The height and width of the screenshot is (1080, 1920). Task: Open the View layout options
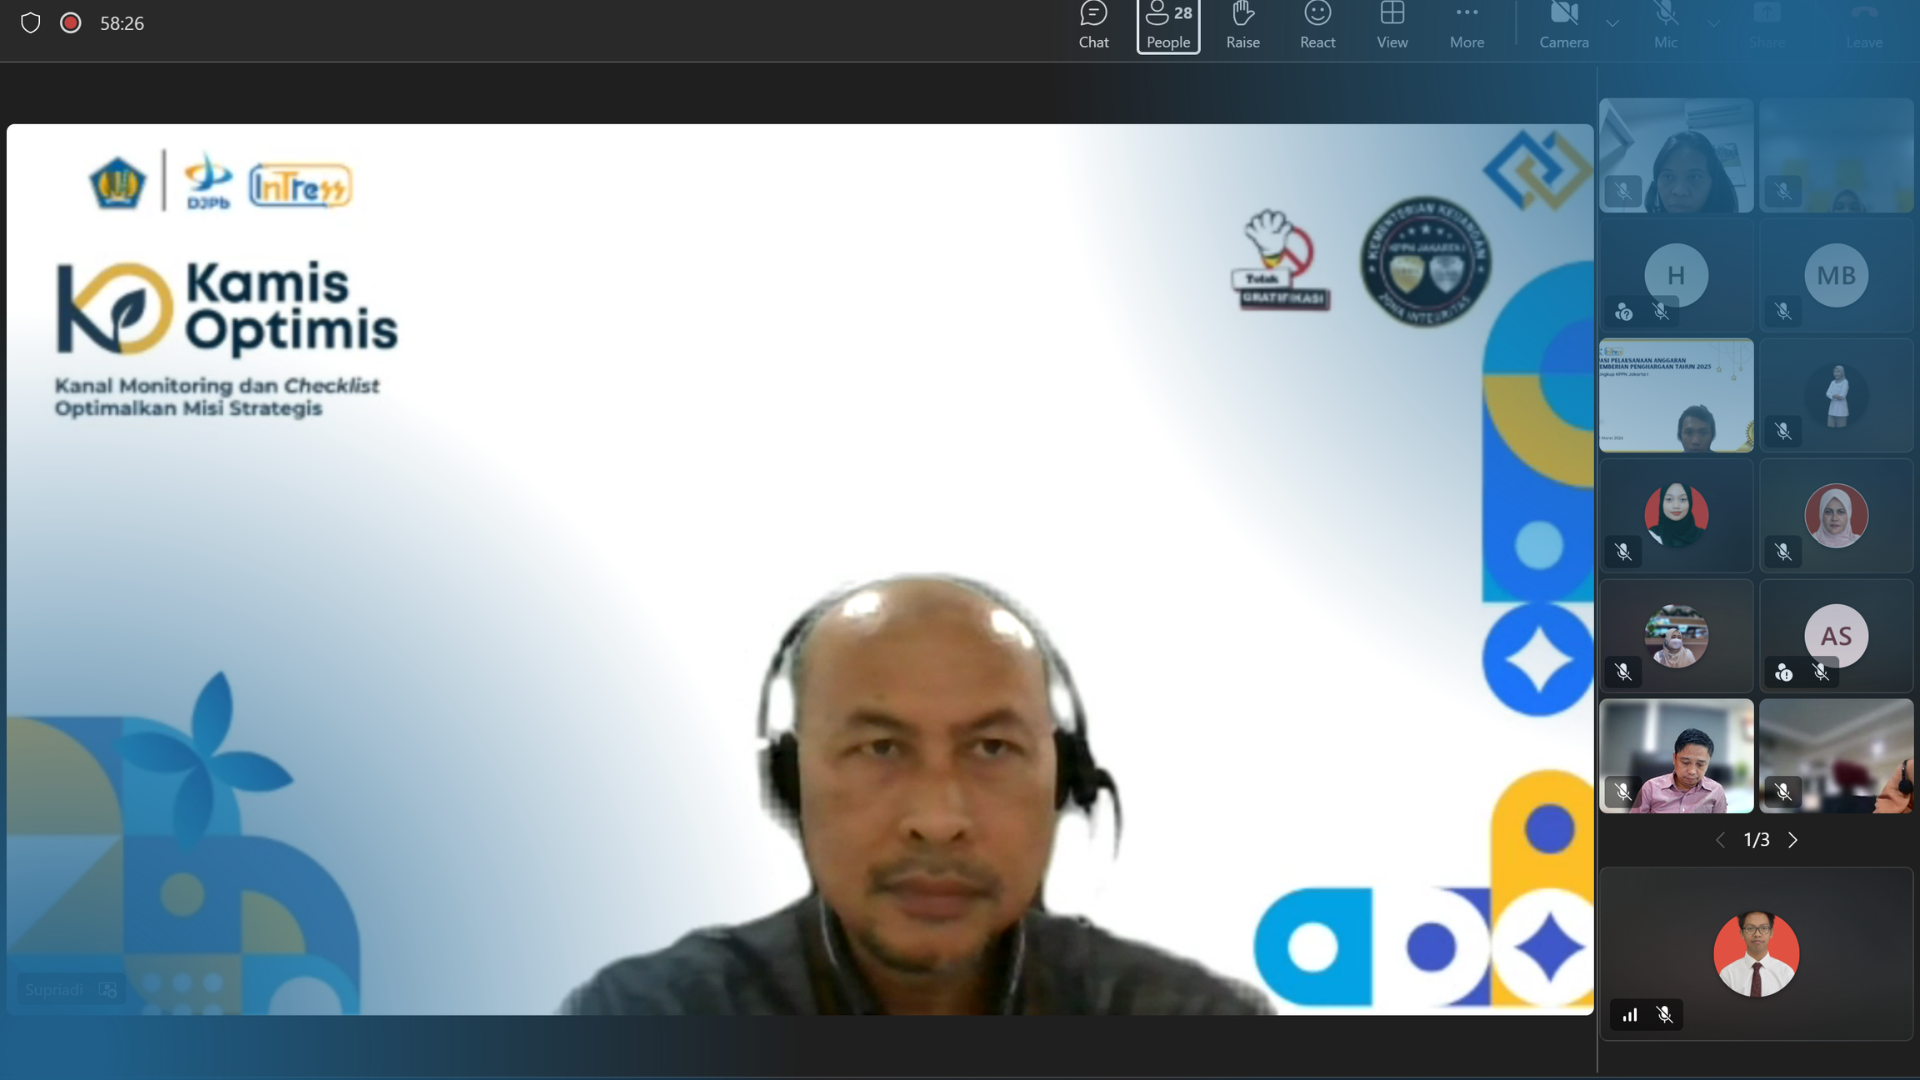coord(1392,26)
